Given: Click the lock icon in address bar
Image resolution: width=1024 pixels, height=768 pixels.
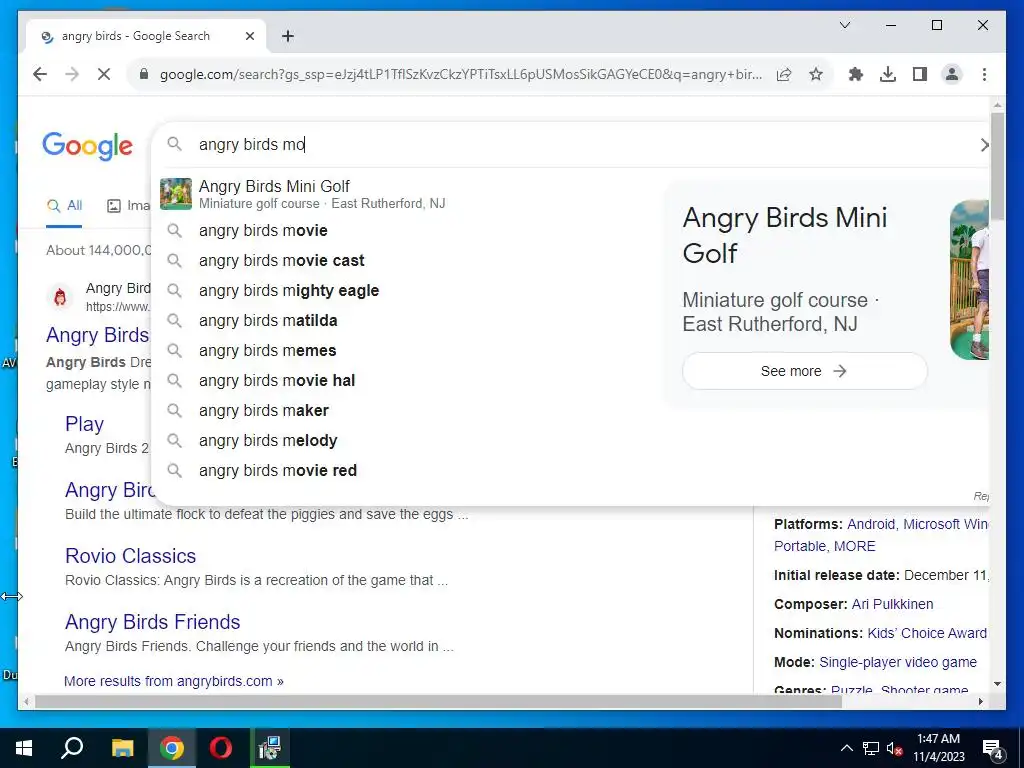Looking at the screenshot, I should click(144, 74).
